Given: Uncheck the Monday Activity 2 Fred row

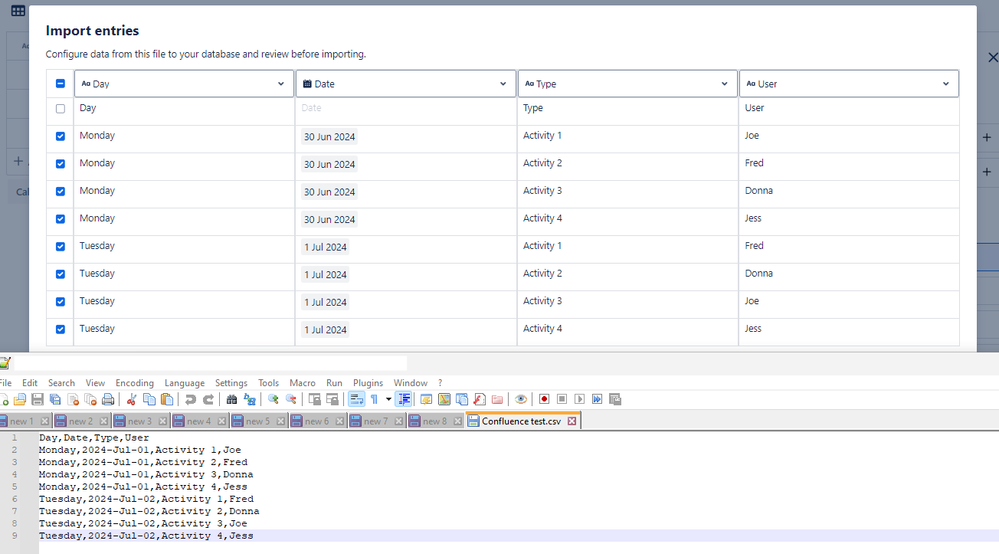Looking at the screenshot, I should pyautogui.click(x=61, y=164).
